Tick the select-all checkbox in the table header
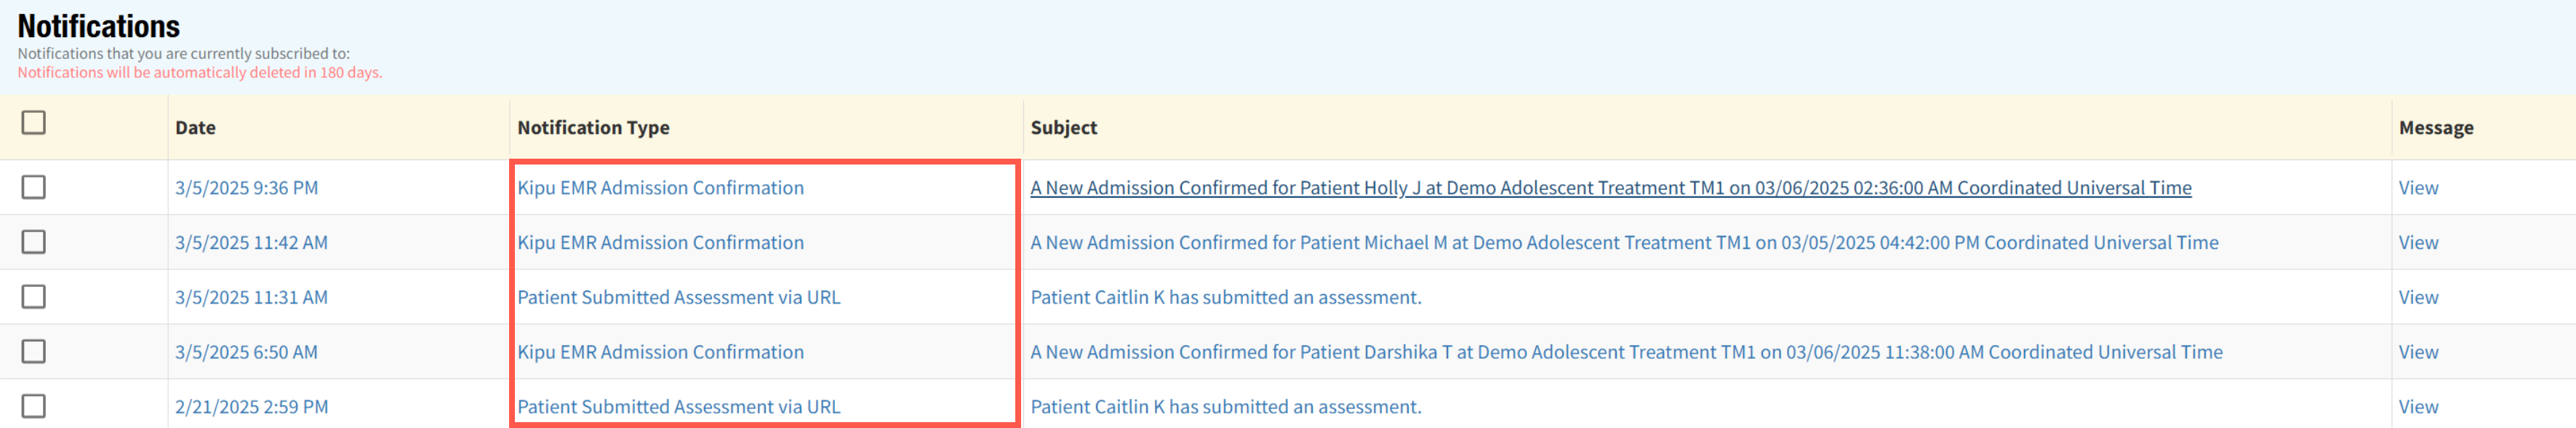This screenshot has width=2576, height=428. (x=34, y=123)
